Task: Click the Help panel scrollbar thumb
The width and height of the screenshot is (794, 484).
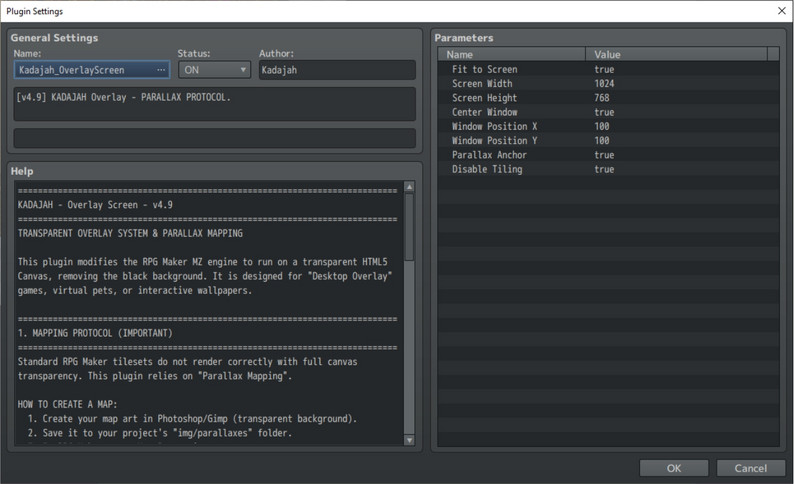Action: click(409, 227)
